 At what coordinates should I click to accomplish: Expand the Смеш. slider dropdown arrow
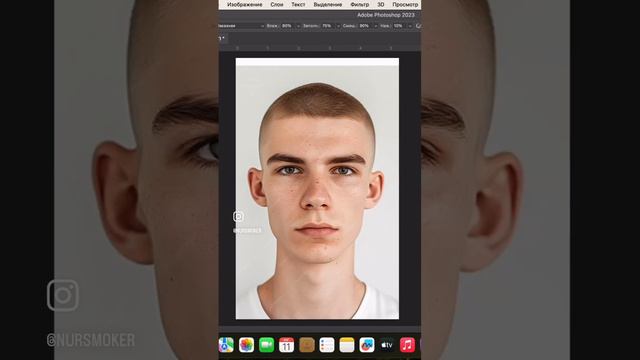coord(376,26)
